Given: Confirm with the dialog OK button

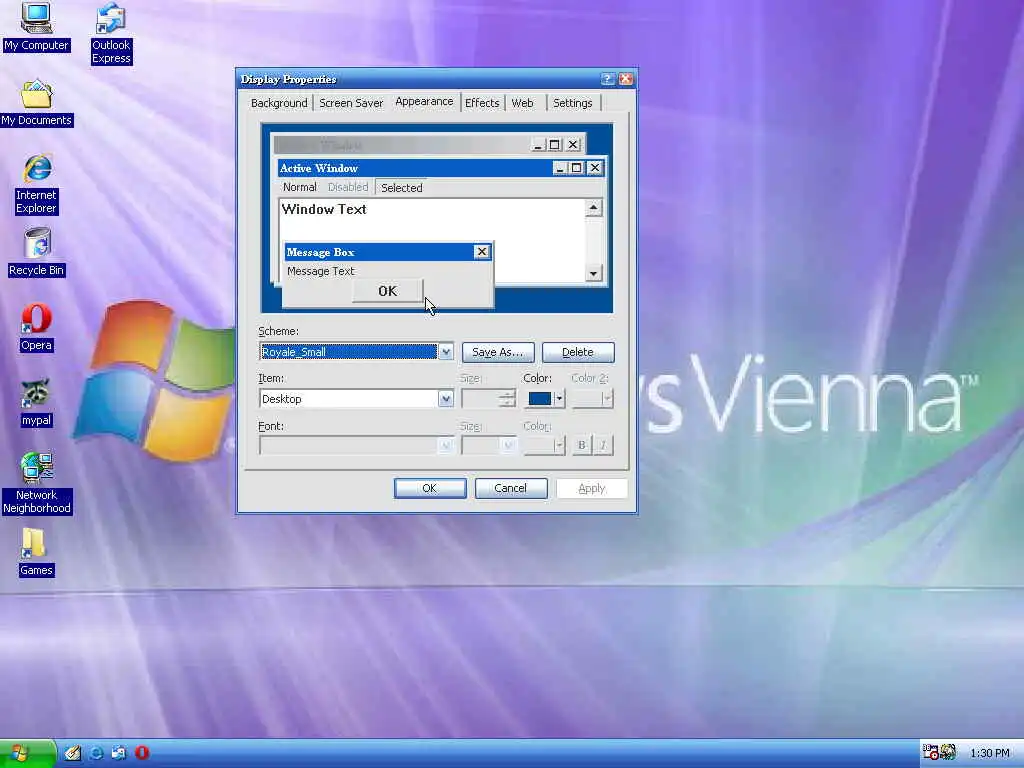Looking at the screenshot, I should pyautogui.click(x=430, y=488).
